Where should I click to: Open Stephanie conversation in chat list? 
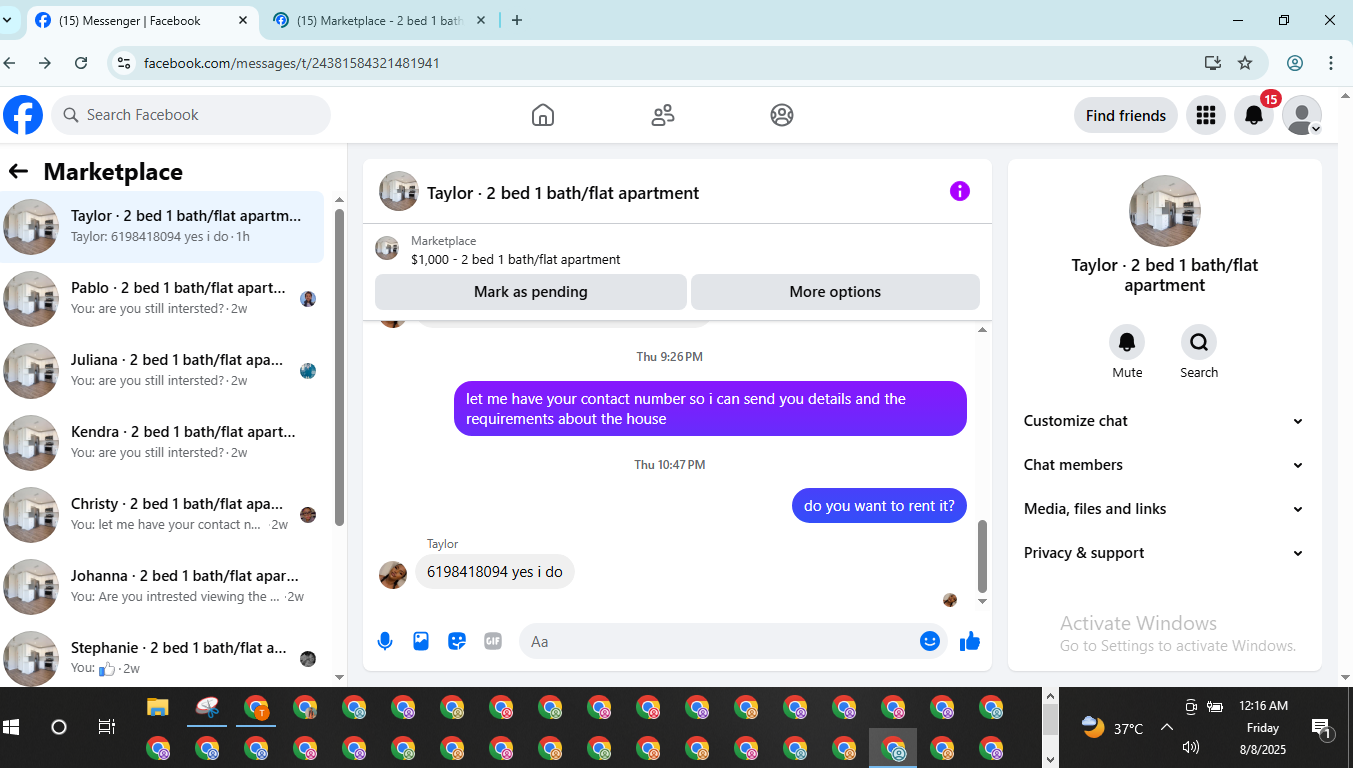click(162, 657)
